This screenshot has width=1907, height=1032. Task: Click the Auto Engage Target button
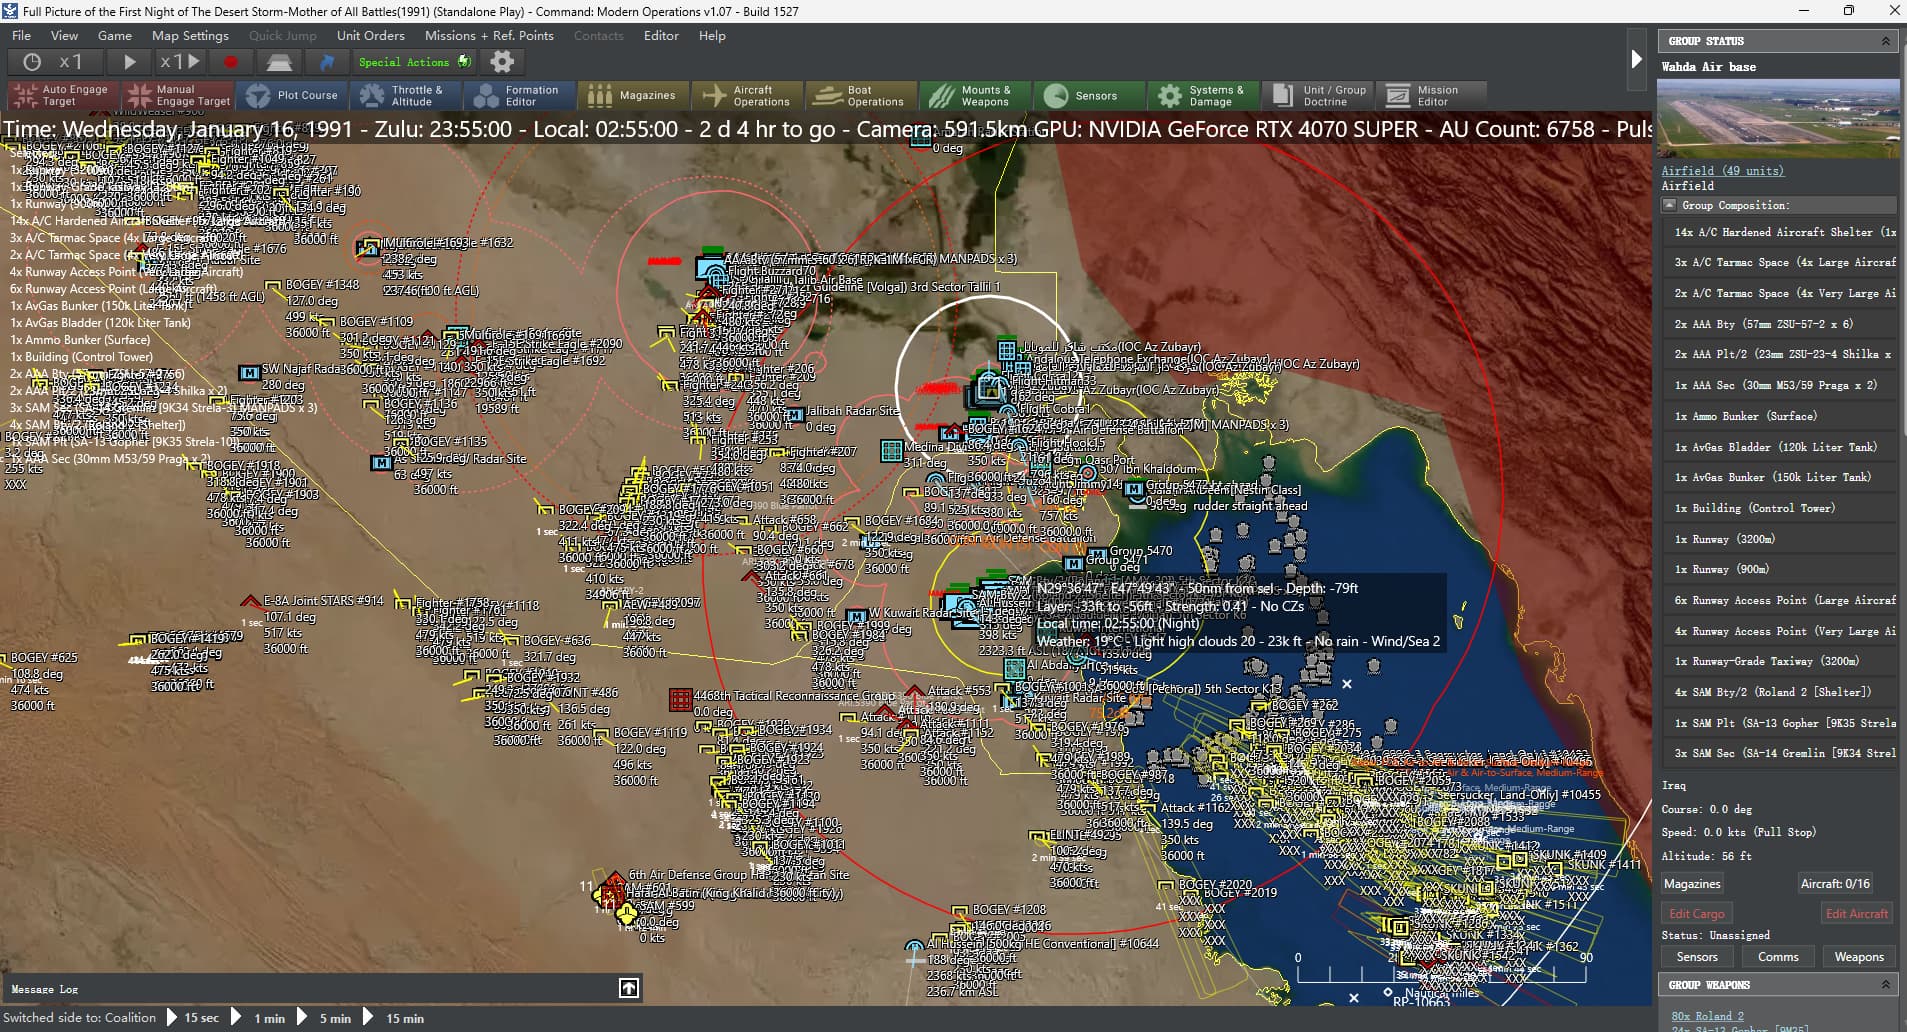(63, 95)
